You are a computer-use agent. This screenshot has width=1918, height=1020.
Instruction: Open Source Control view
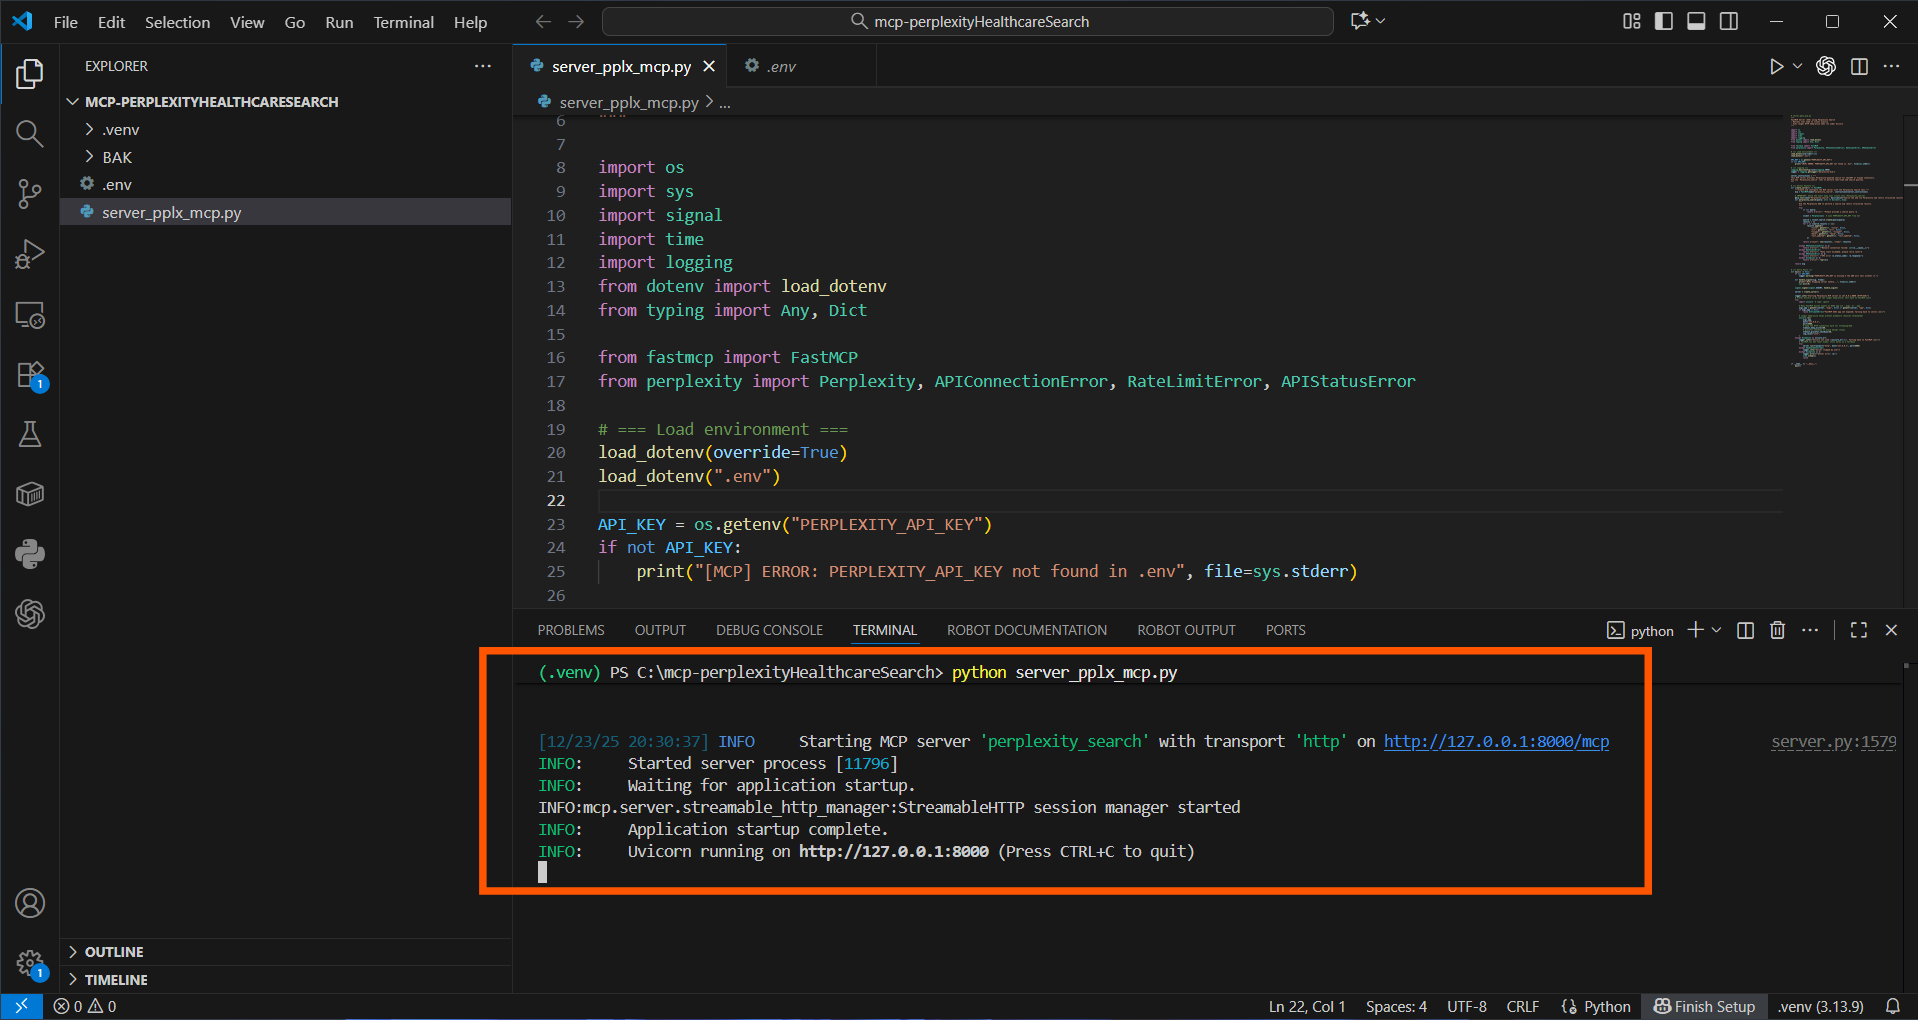tap(30, 194)
